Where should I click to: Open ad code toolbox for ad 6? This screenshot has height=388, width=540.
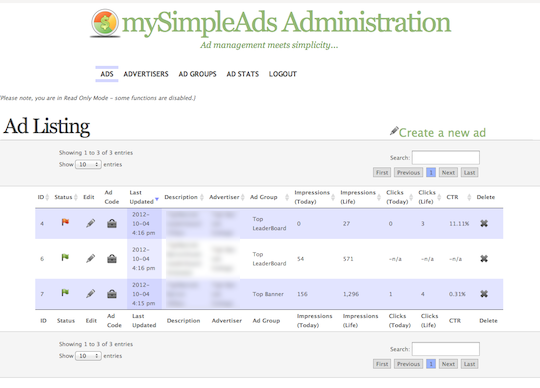pos(112,259)
